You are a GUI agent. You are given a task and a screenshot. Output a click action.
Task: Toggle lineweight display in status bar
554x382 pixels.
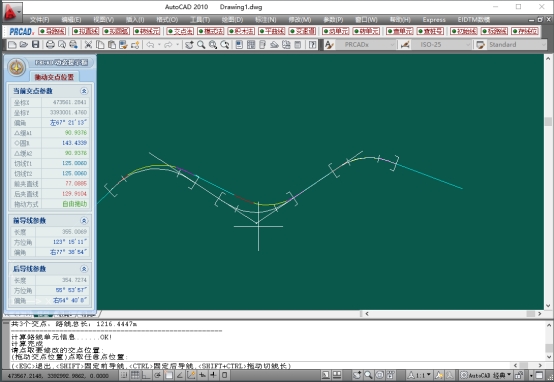(213, 375)
